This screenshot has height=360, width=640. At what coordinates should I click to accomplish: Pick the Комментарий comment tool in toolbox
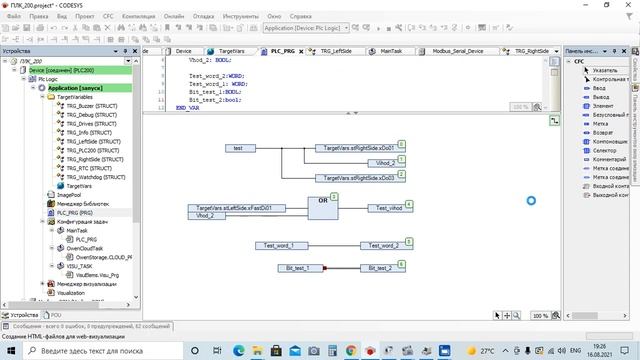coord(604,160)
